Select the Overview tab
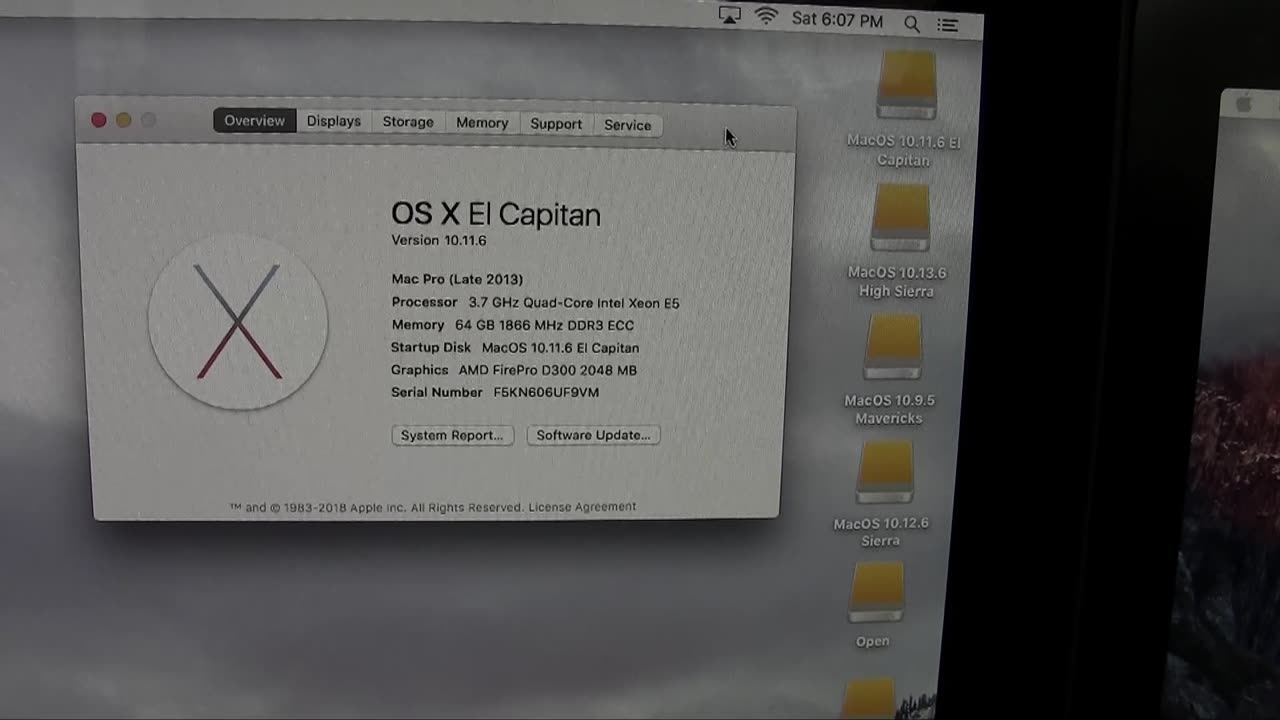This screenshot has width=1280, height=720. pyautogui.click(x=254, y=121)
